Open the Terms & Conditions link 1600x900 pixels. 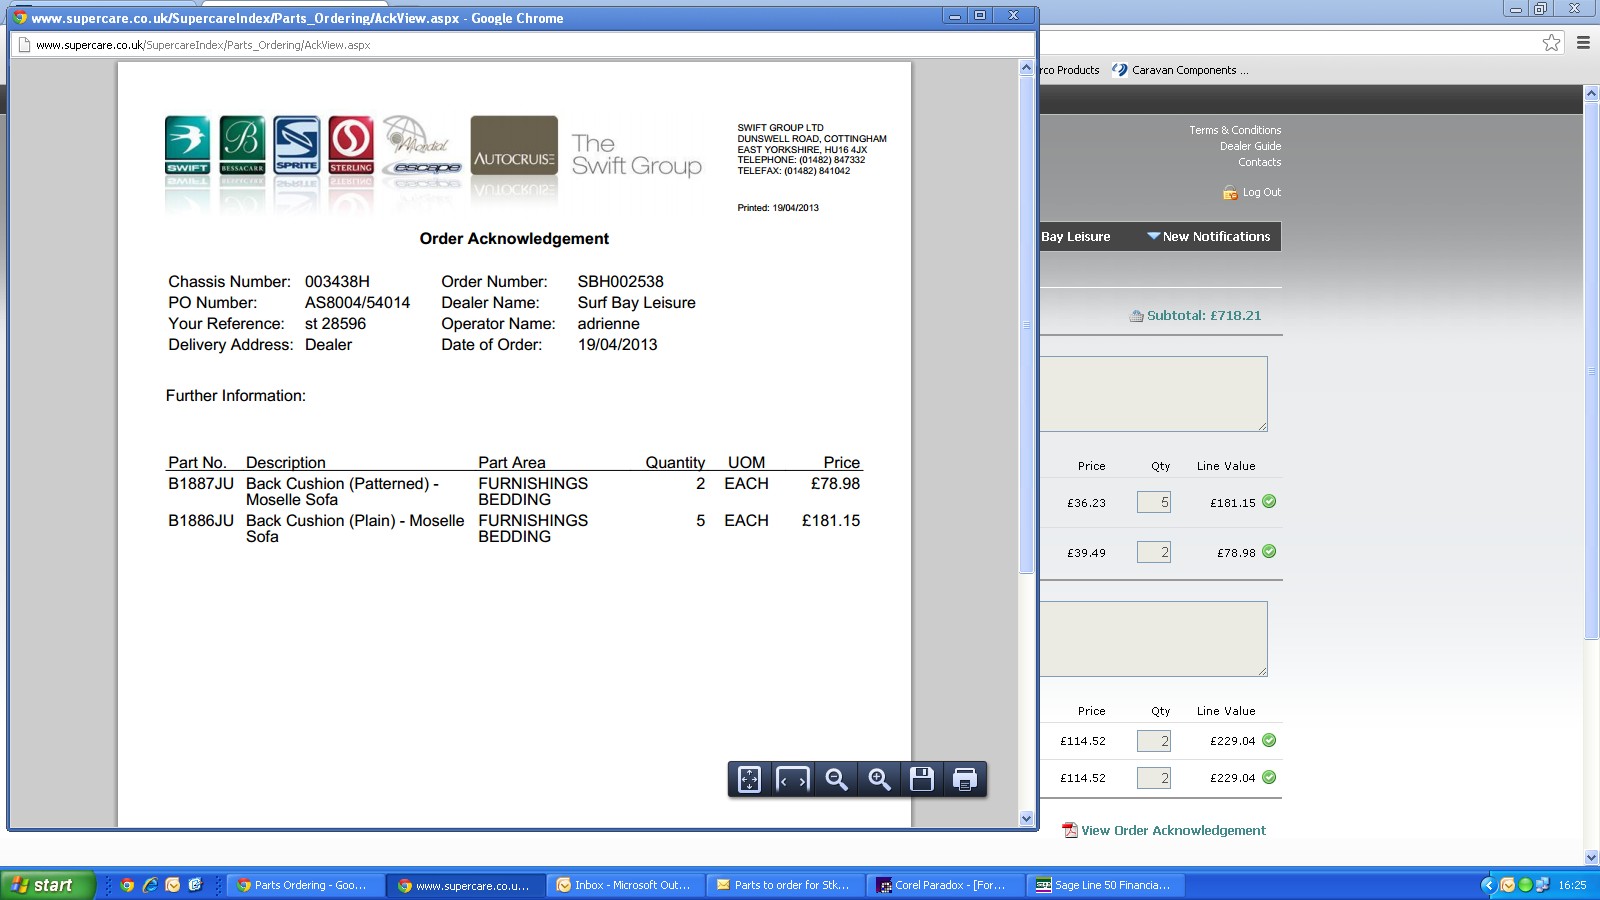[x=1235, y=130]
